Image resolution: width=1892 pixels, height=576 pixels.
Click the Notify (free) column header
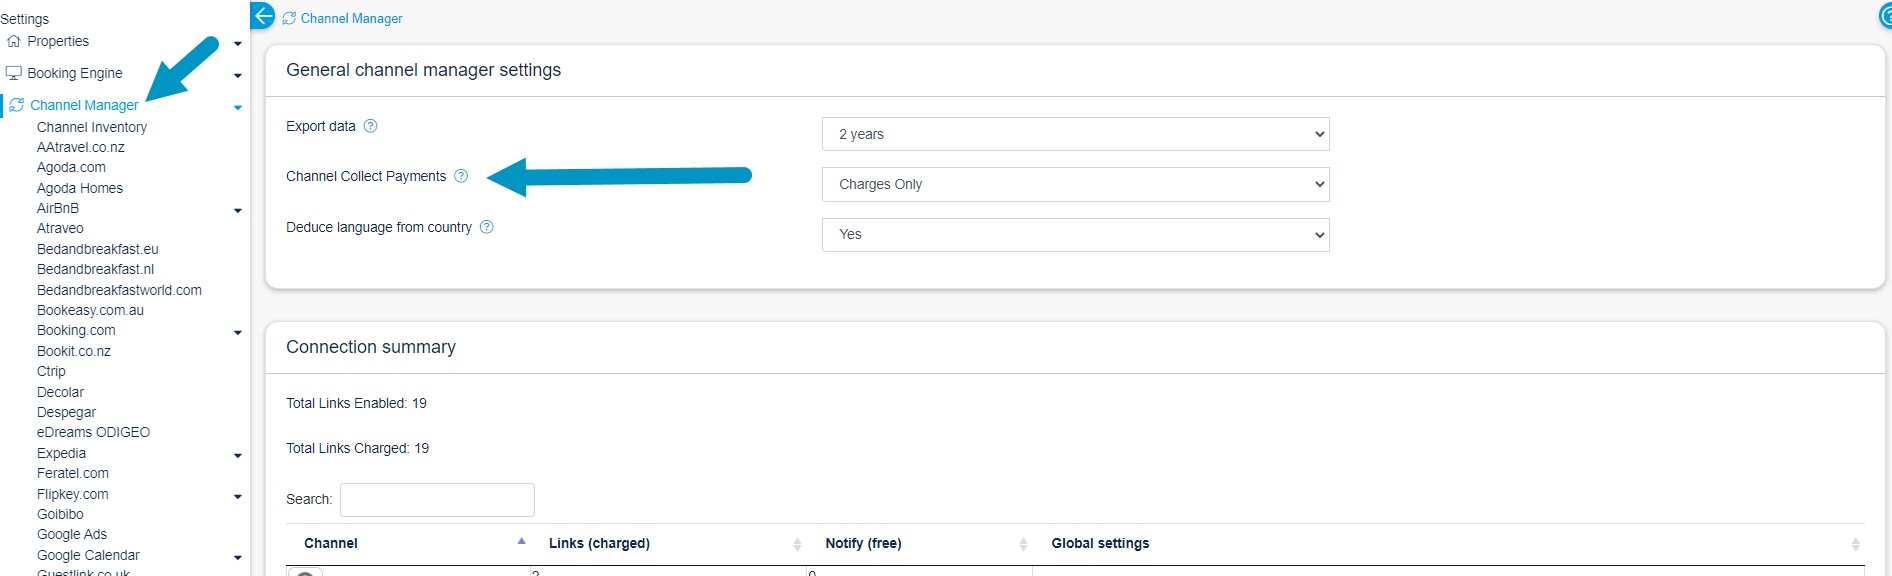(863, 543)
